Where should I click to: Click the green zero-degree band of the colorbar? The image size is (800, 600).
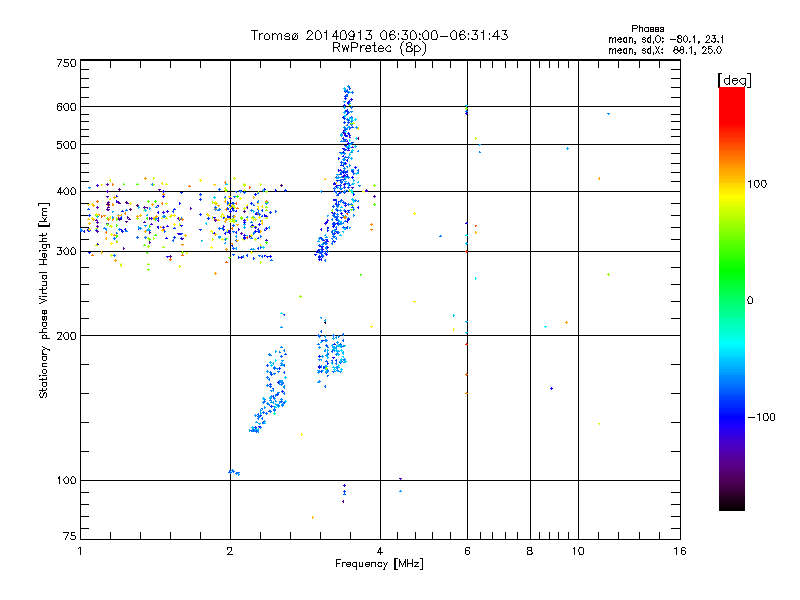732,300
